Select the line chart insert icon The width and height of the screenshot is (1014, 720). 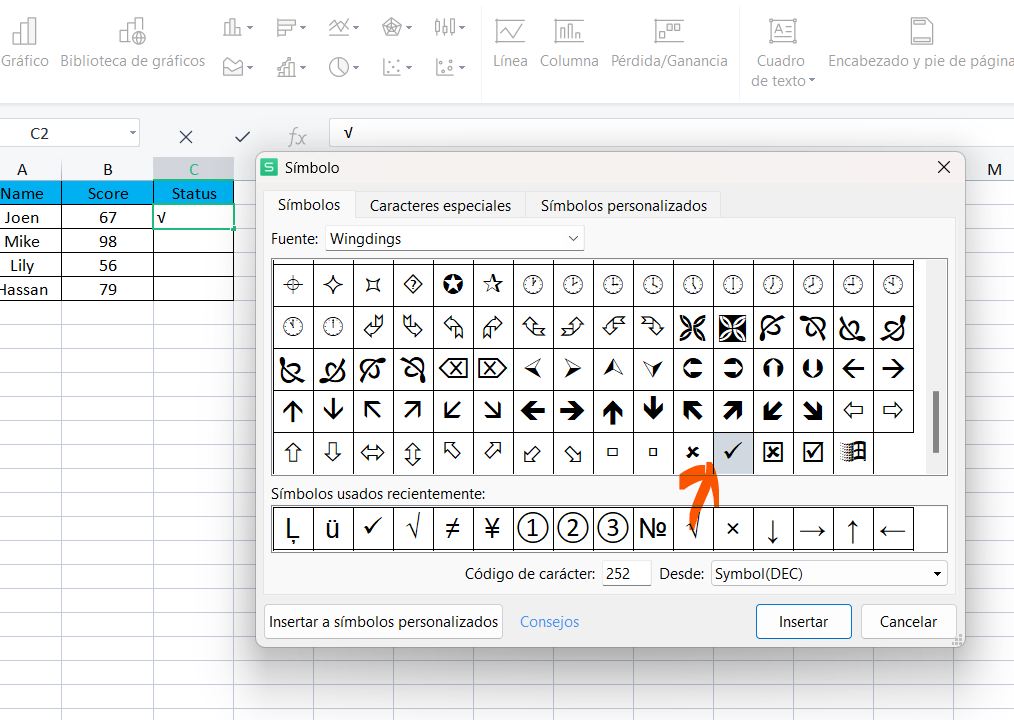338,27
